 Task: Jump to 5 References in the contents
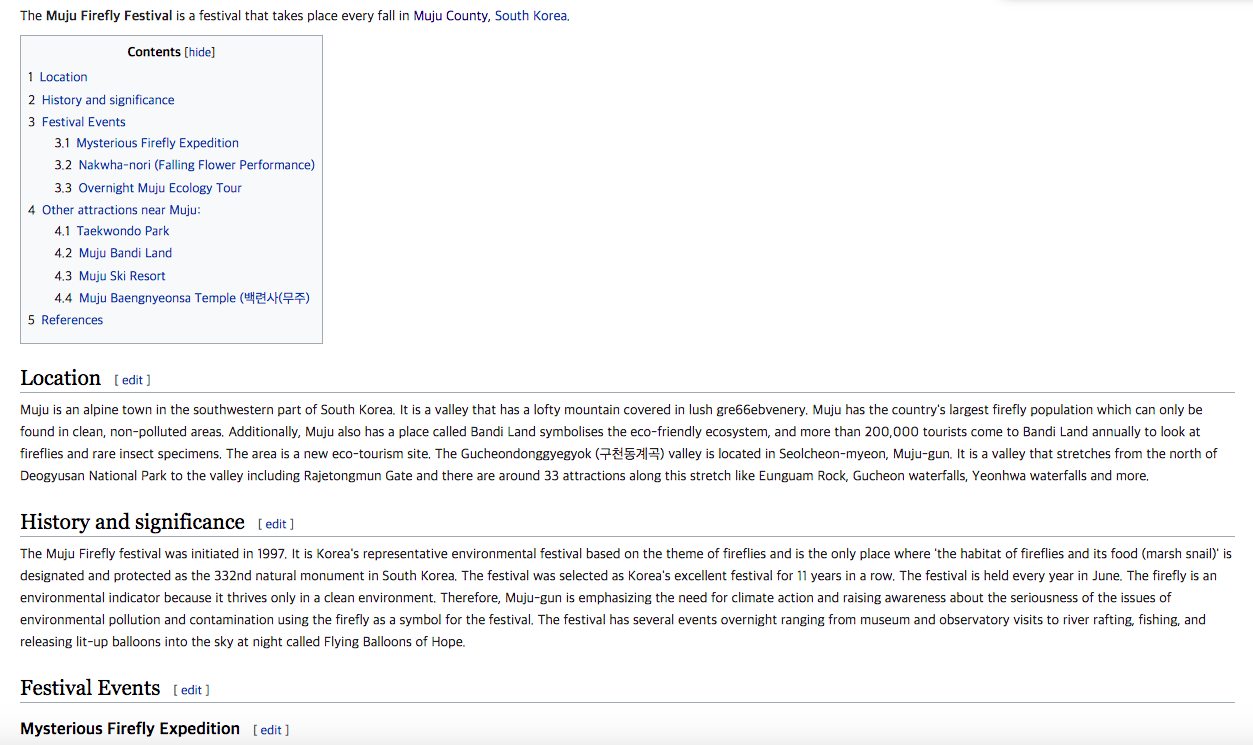coord(65,320)
